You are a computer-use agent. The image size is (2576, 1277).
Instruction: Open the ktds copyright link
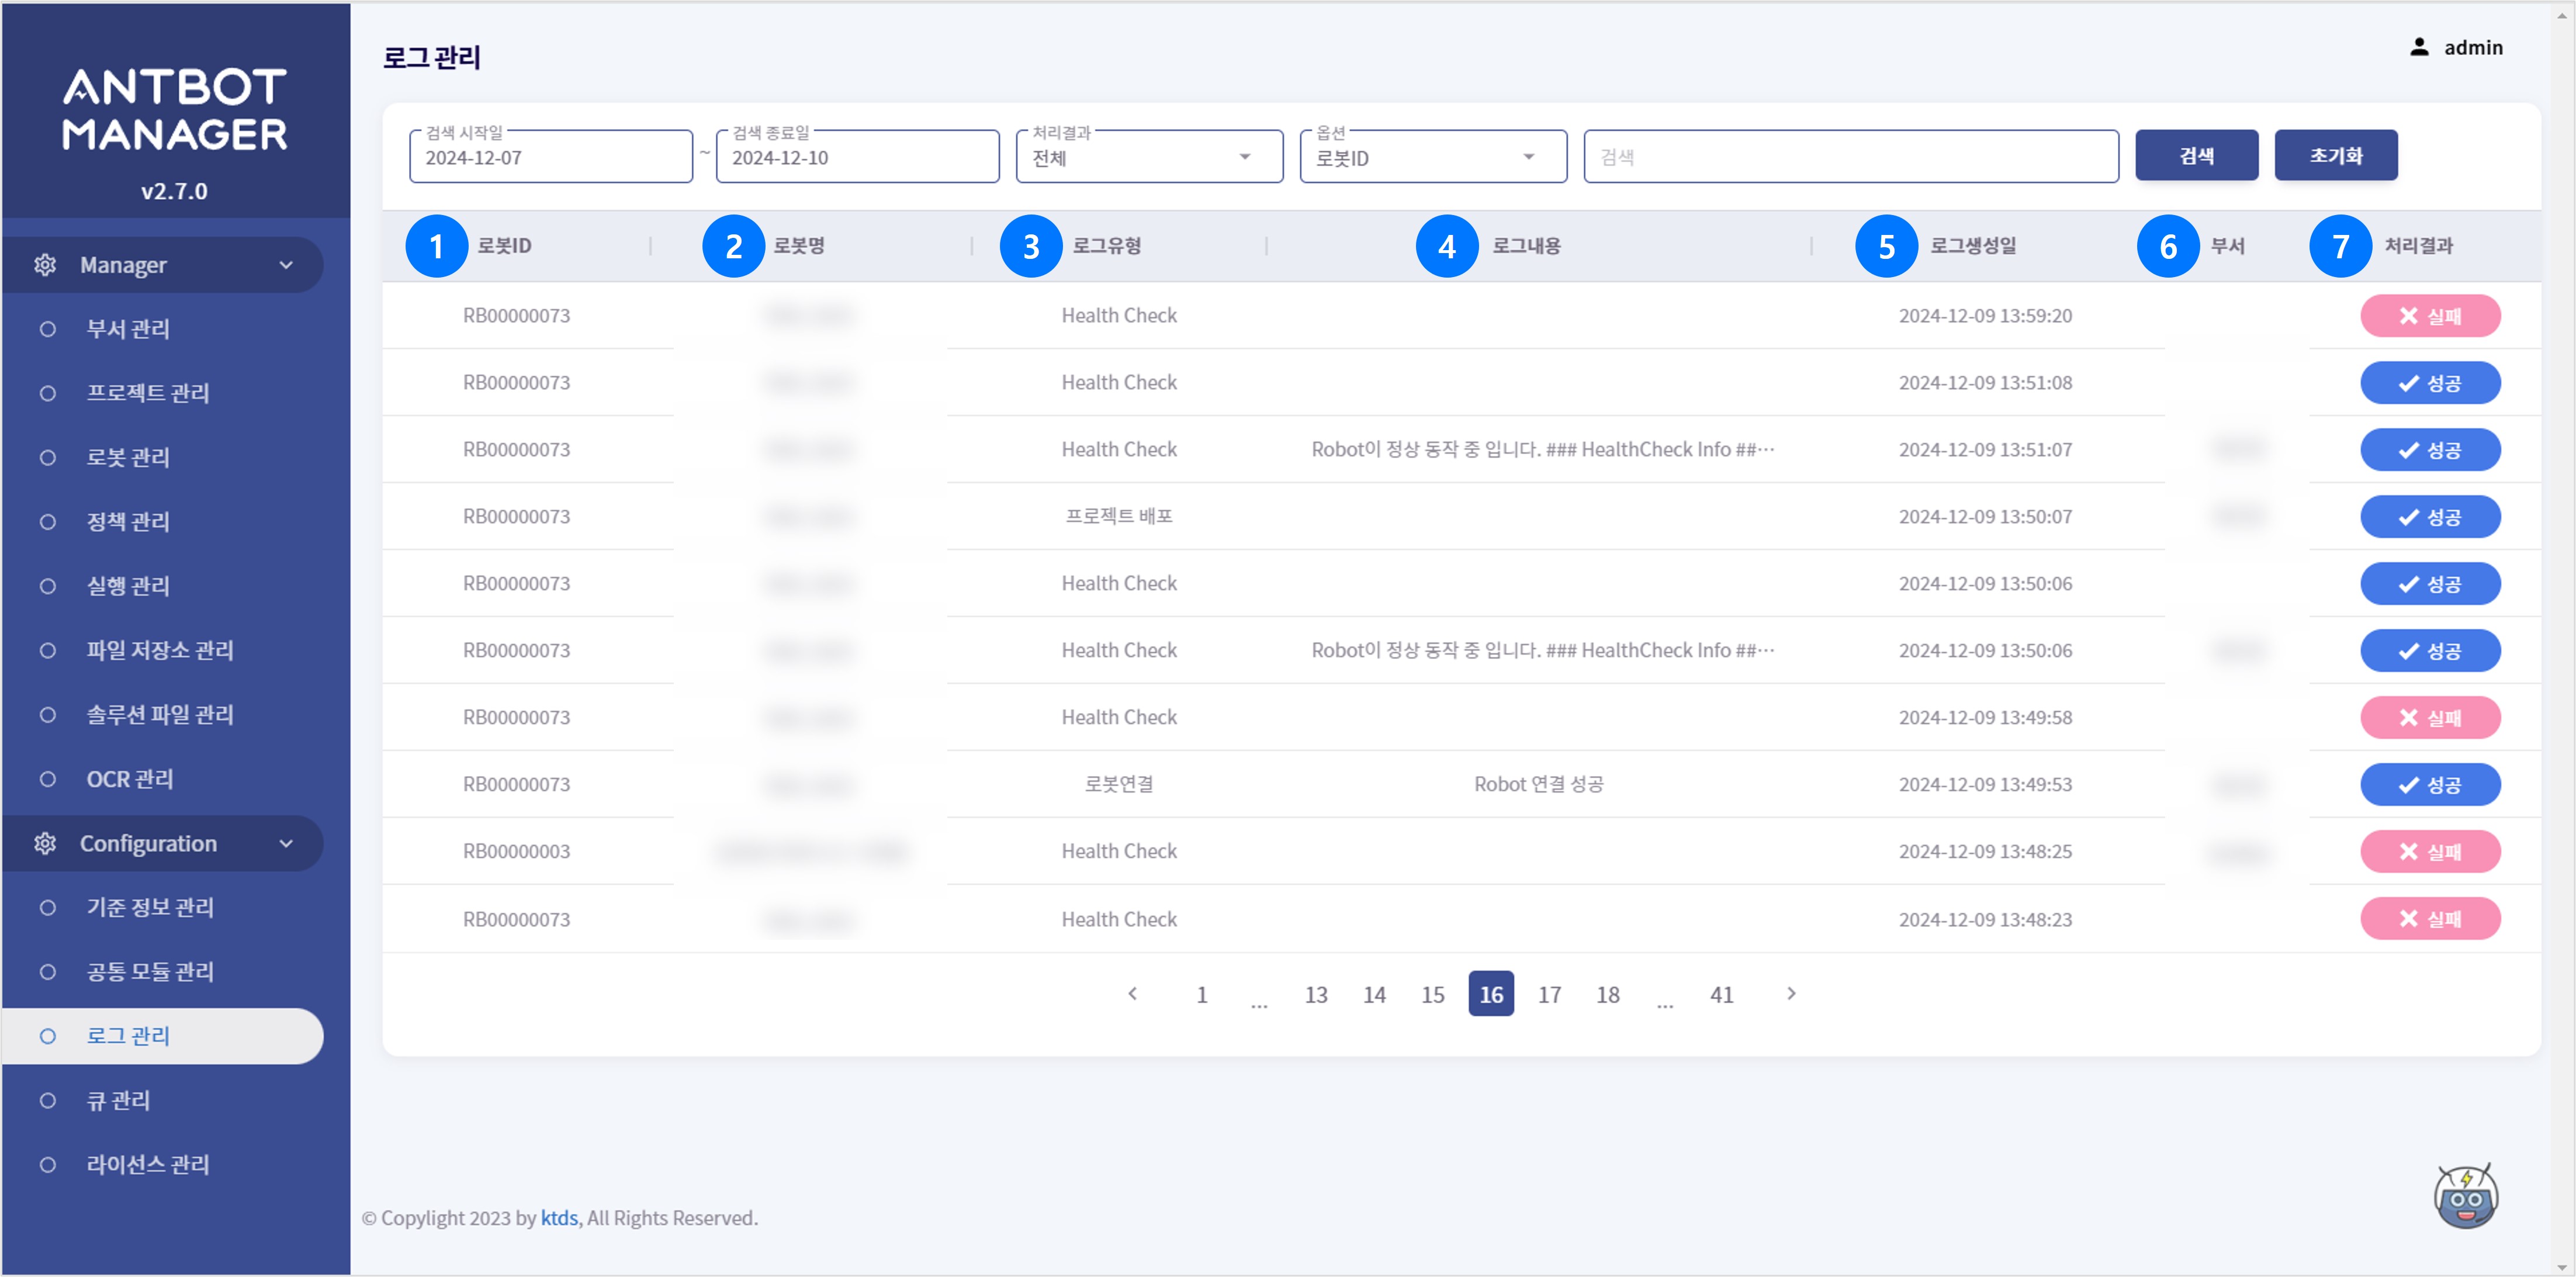tap(559, 1218)
